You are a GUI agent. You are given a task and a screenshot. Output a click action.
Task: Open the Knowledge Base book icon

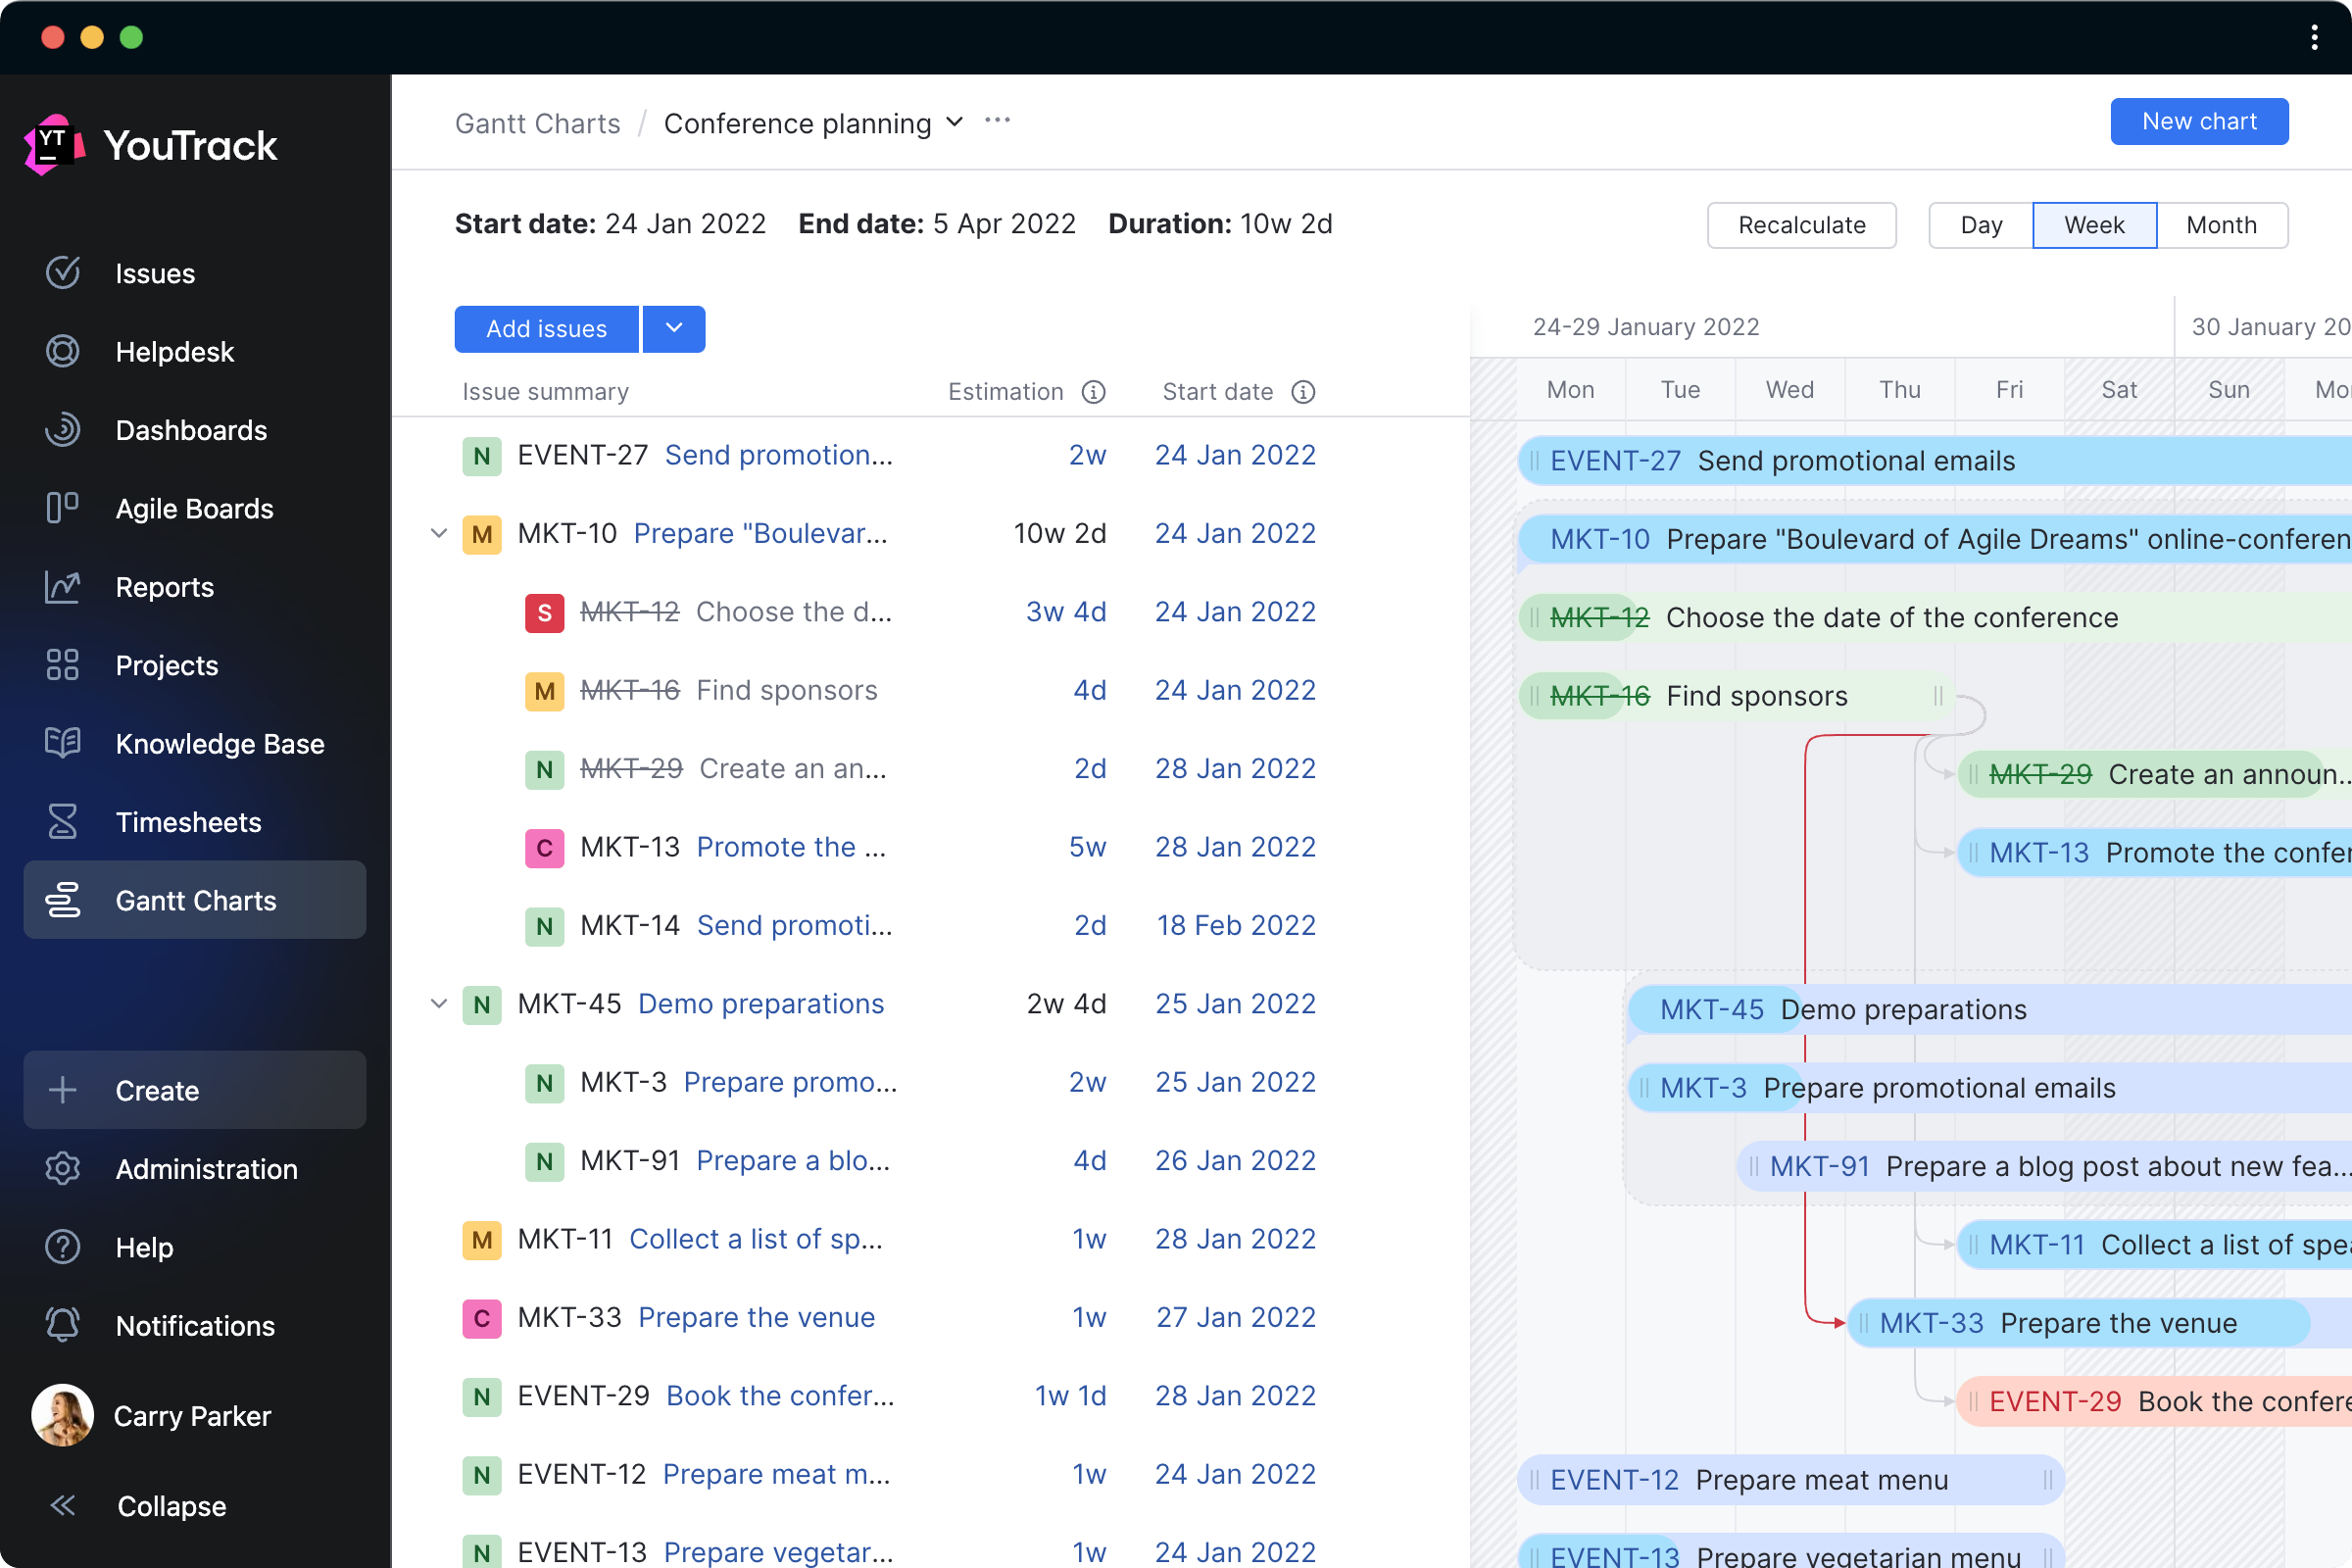pyautogui.click(x=62, y=743)
